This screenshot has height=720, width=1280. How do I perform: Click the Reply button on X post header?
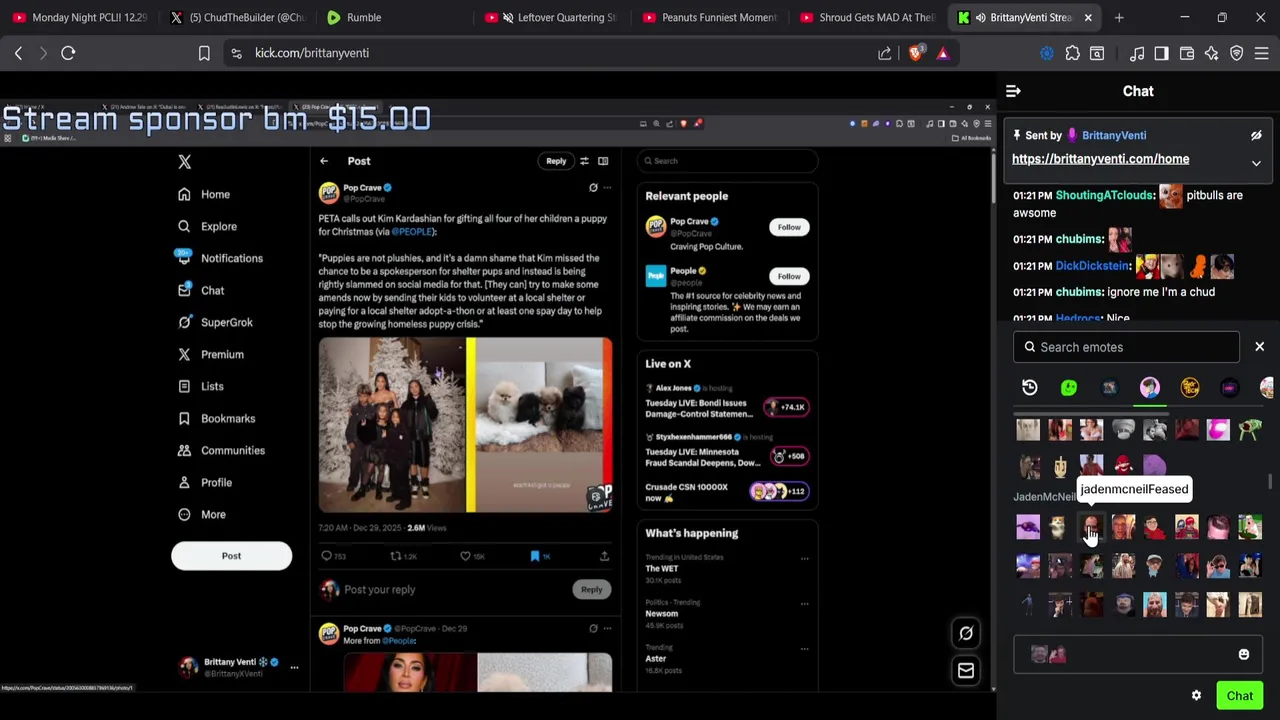(556, 161)
